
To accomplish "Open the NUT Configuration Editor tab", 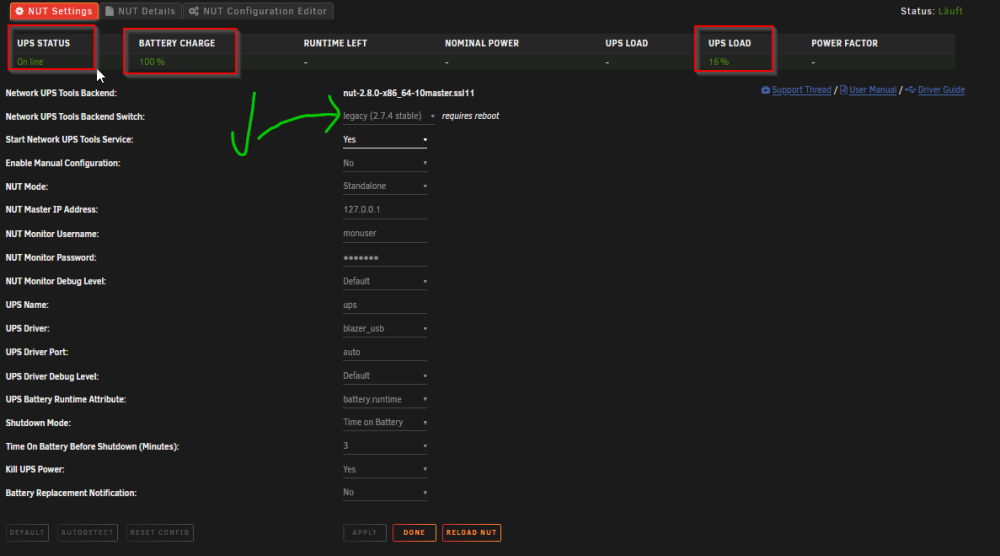I will 258,11.
